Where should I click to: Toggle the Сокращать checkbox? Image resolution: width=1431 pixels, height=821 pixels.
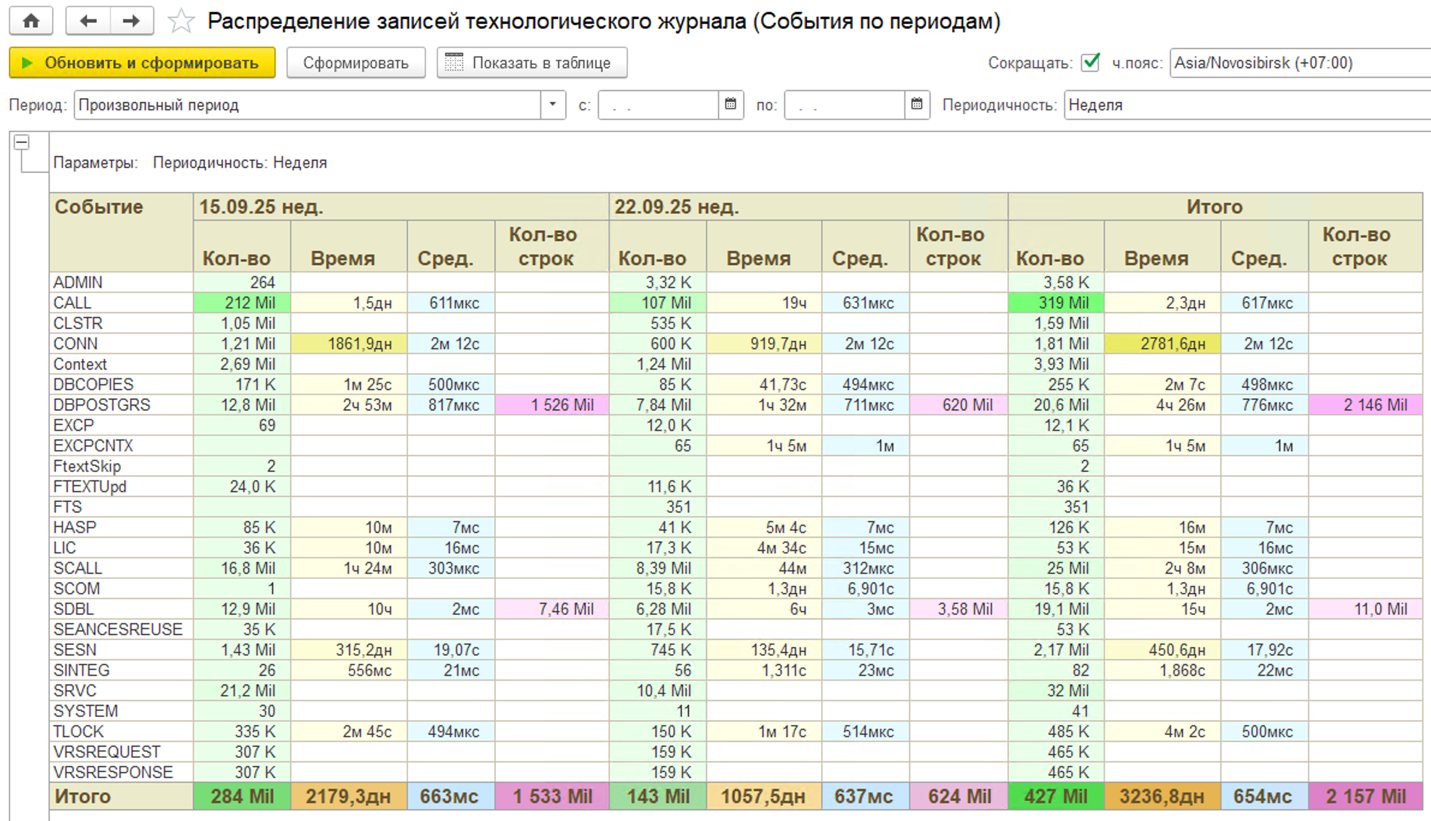(x=1091, y=63)
